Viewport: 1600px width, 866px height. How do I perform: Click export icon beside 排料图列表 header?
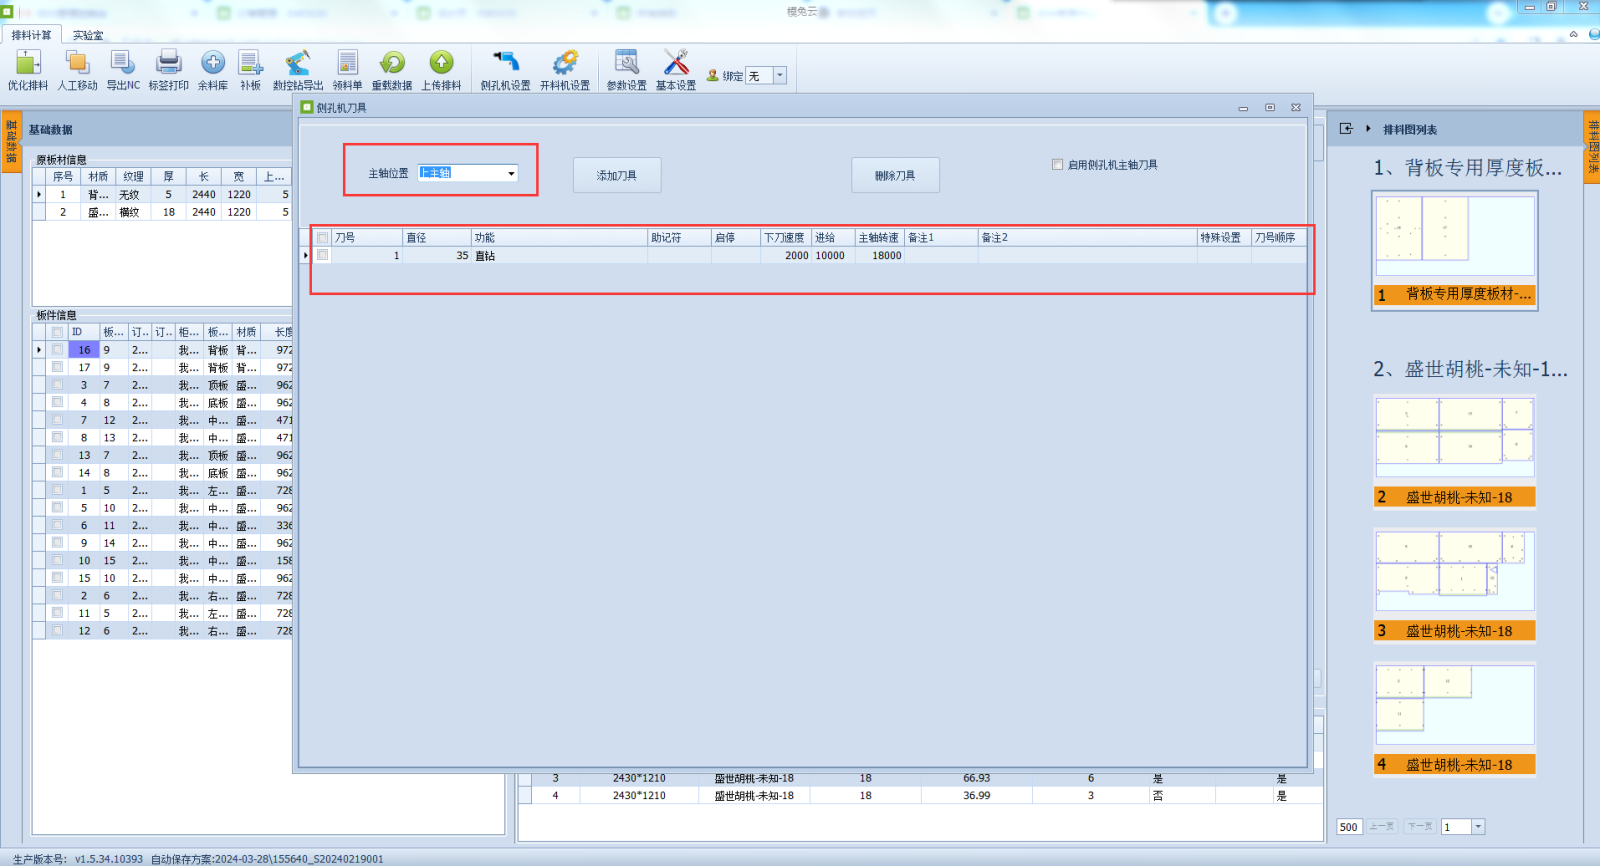tap(1346, 129)
